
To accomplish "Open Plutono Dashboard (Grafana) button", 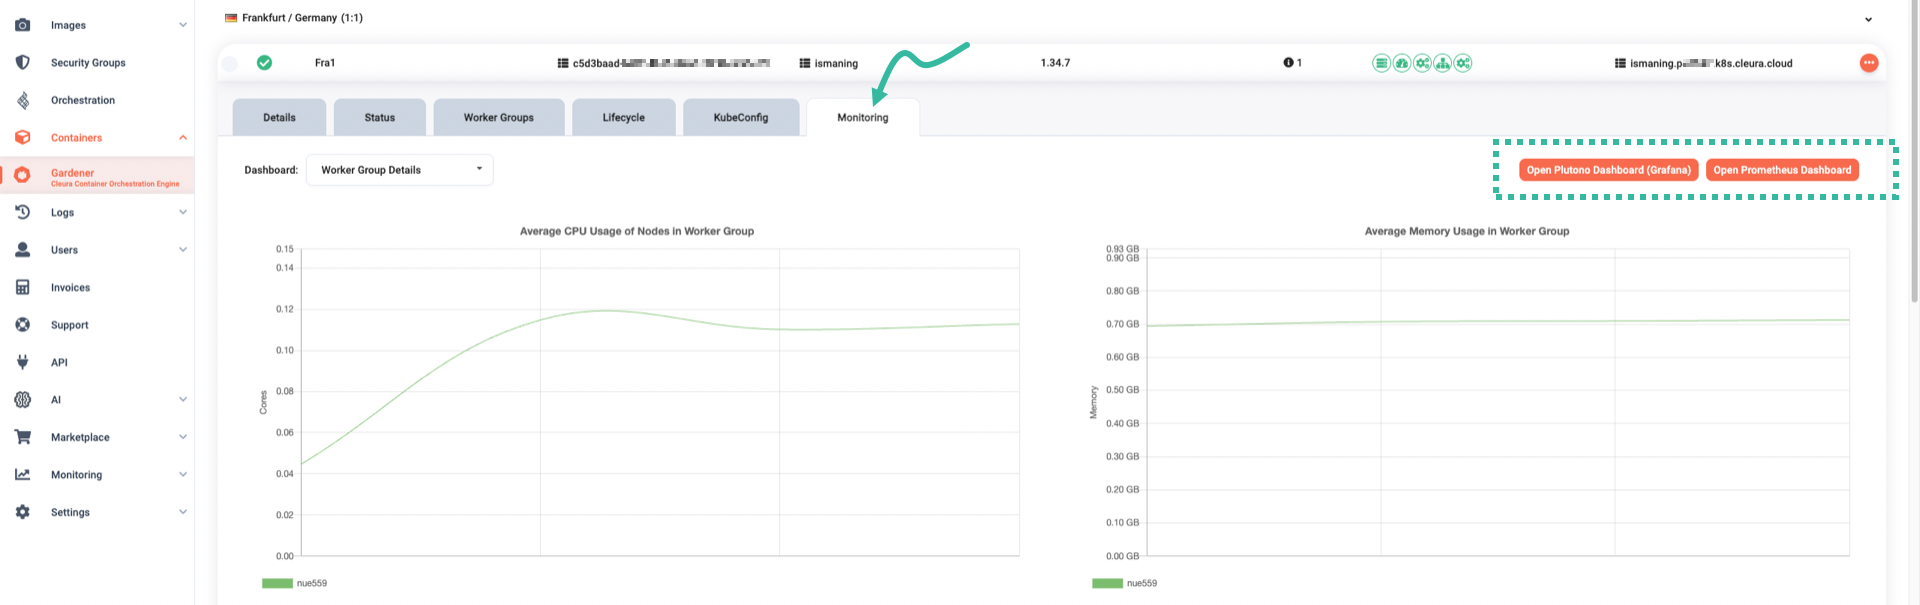I will [1608, 170].
